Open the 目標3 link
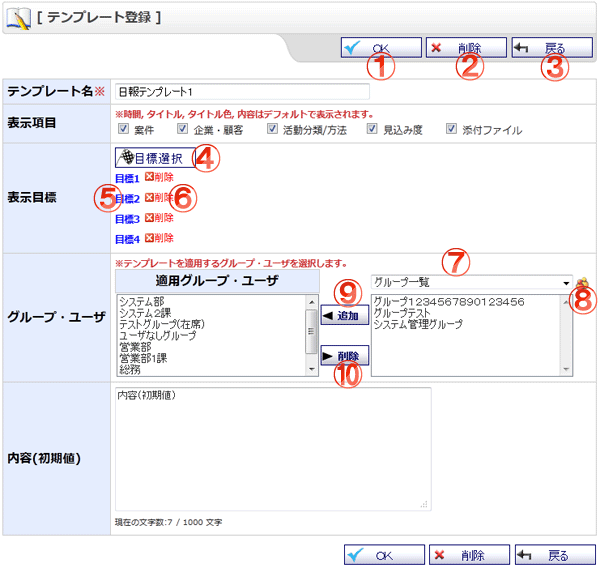Image resolution: width=600 pixels, height=568 pixels. tap(127, 219)
